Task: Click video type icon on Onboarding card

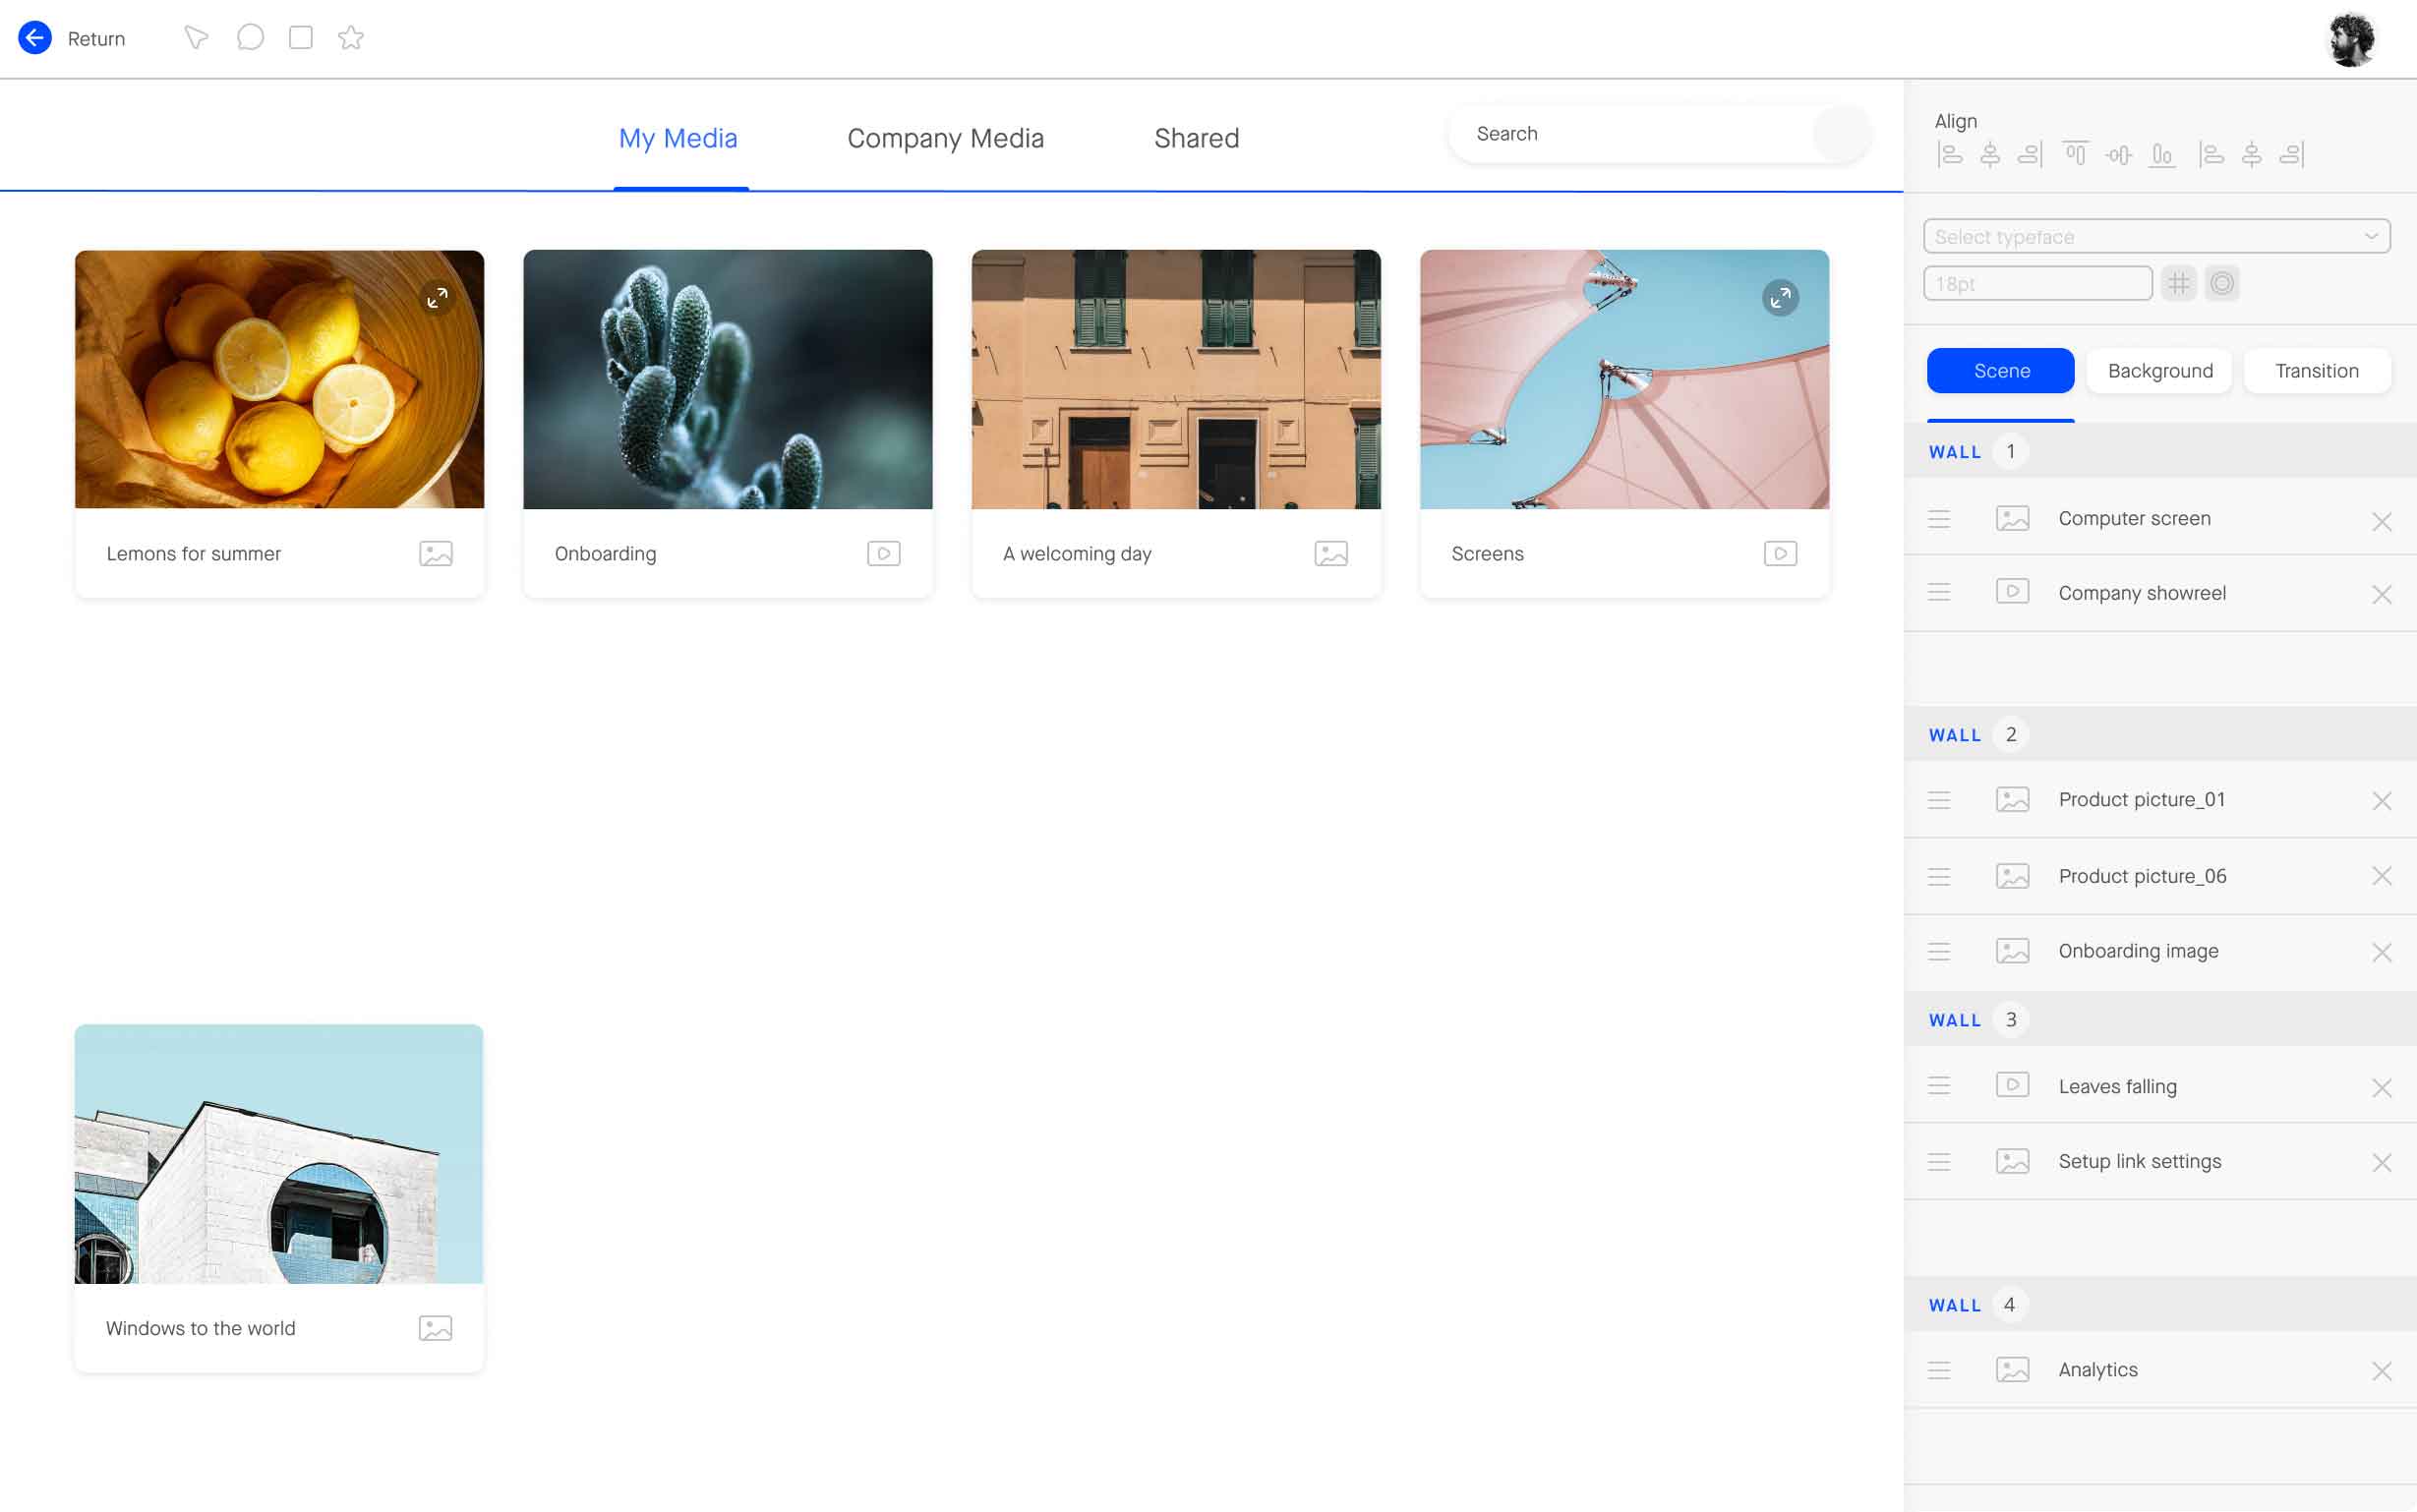Action: 884,554
